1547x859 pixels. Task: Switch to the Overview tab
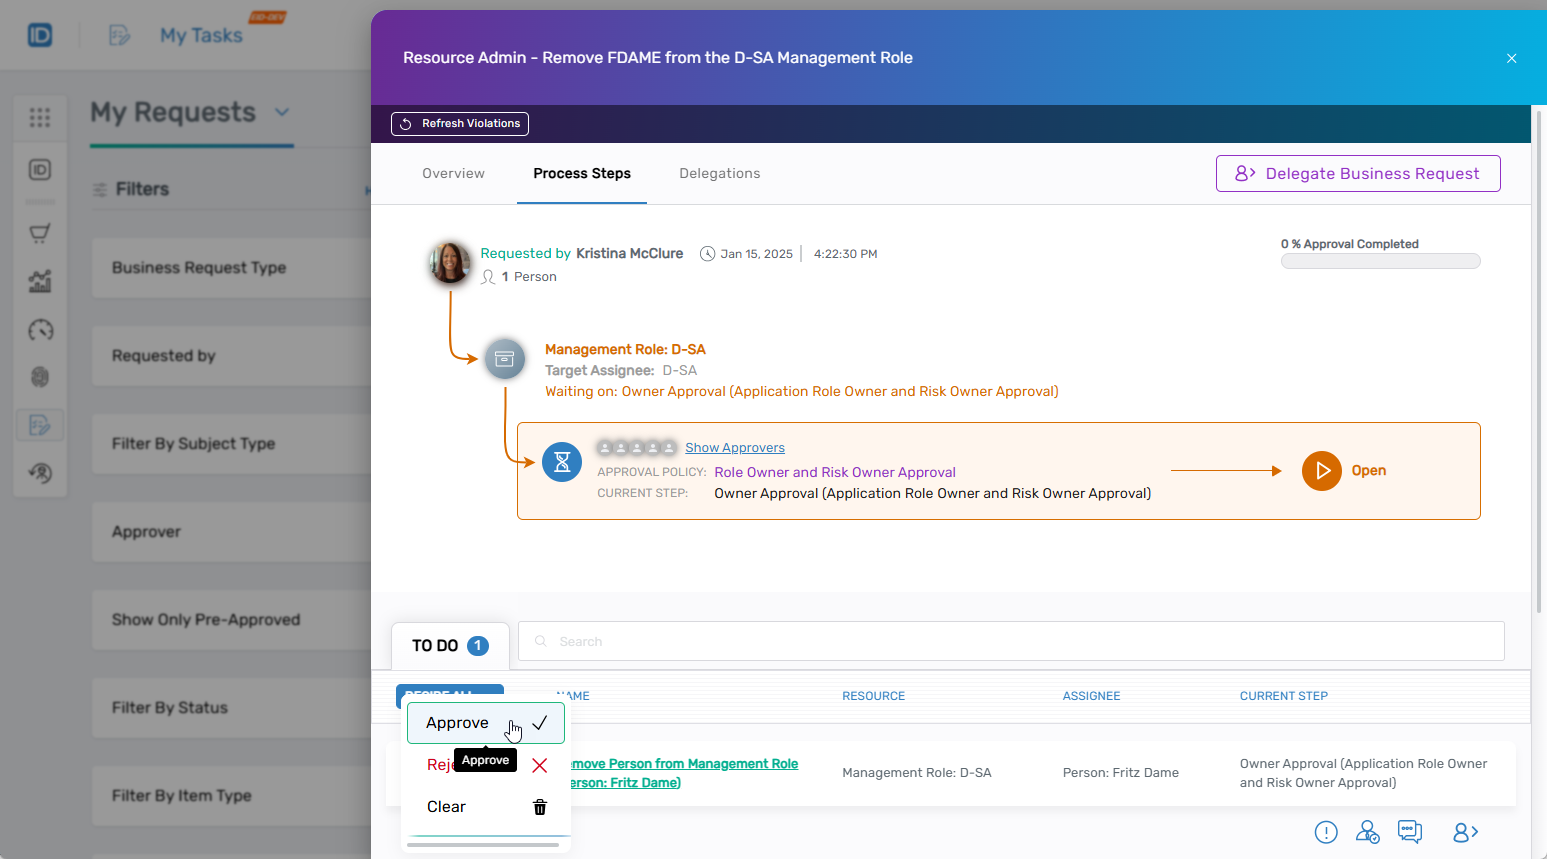coord(453,174)
